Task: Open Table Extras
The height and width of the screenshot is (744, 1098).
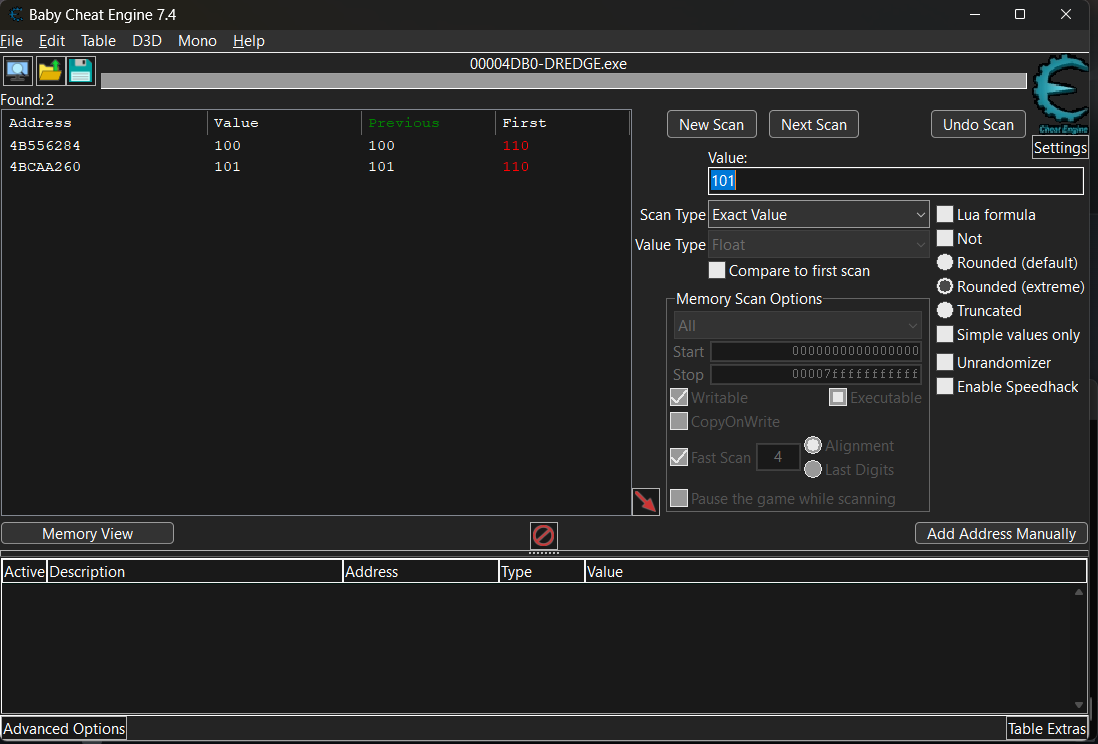Action: click(x=1048, y=728)
